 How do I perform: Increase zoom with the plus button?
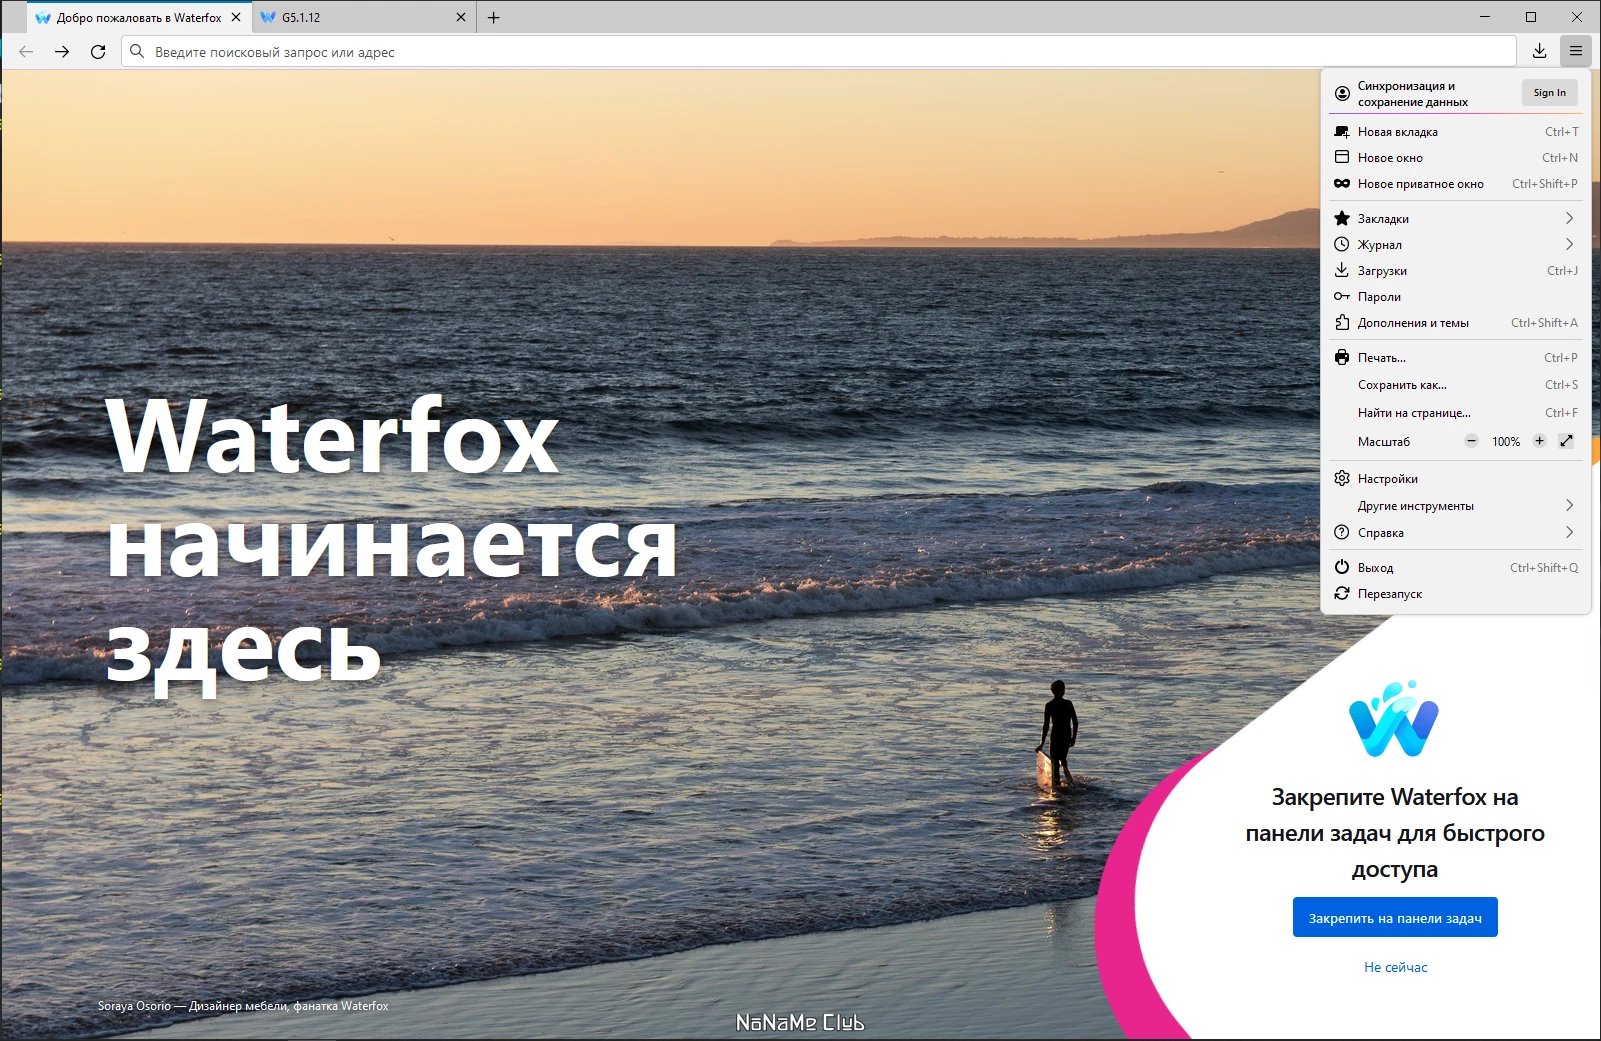click(1539, 441)
